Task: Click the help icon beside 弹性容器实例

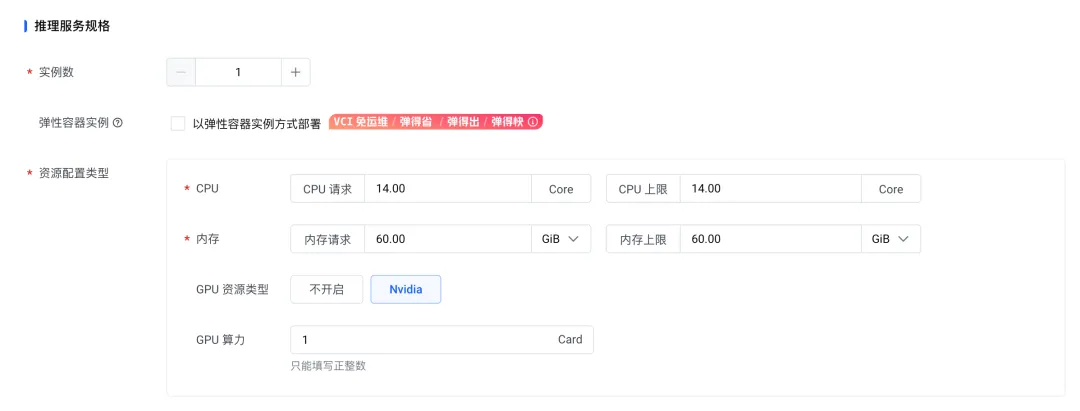Action: click(x=118, y=123)
